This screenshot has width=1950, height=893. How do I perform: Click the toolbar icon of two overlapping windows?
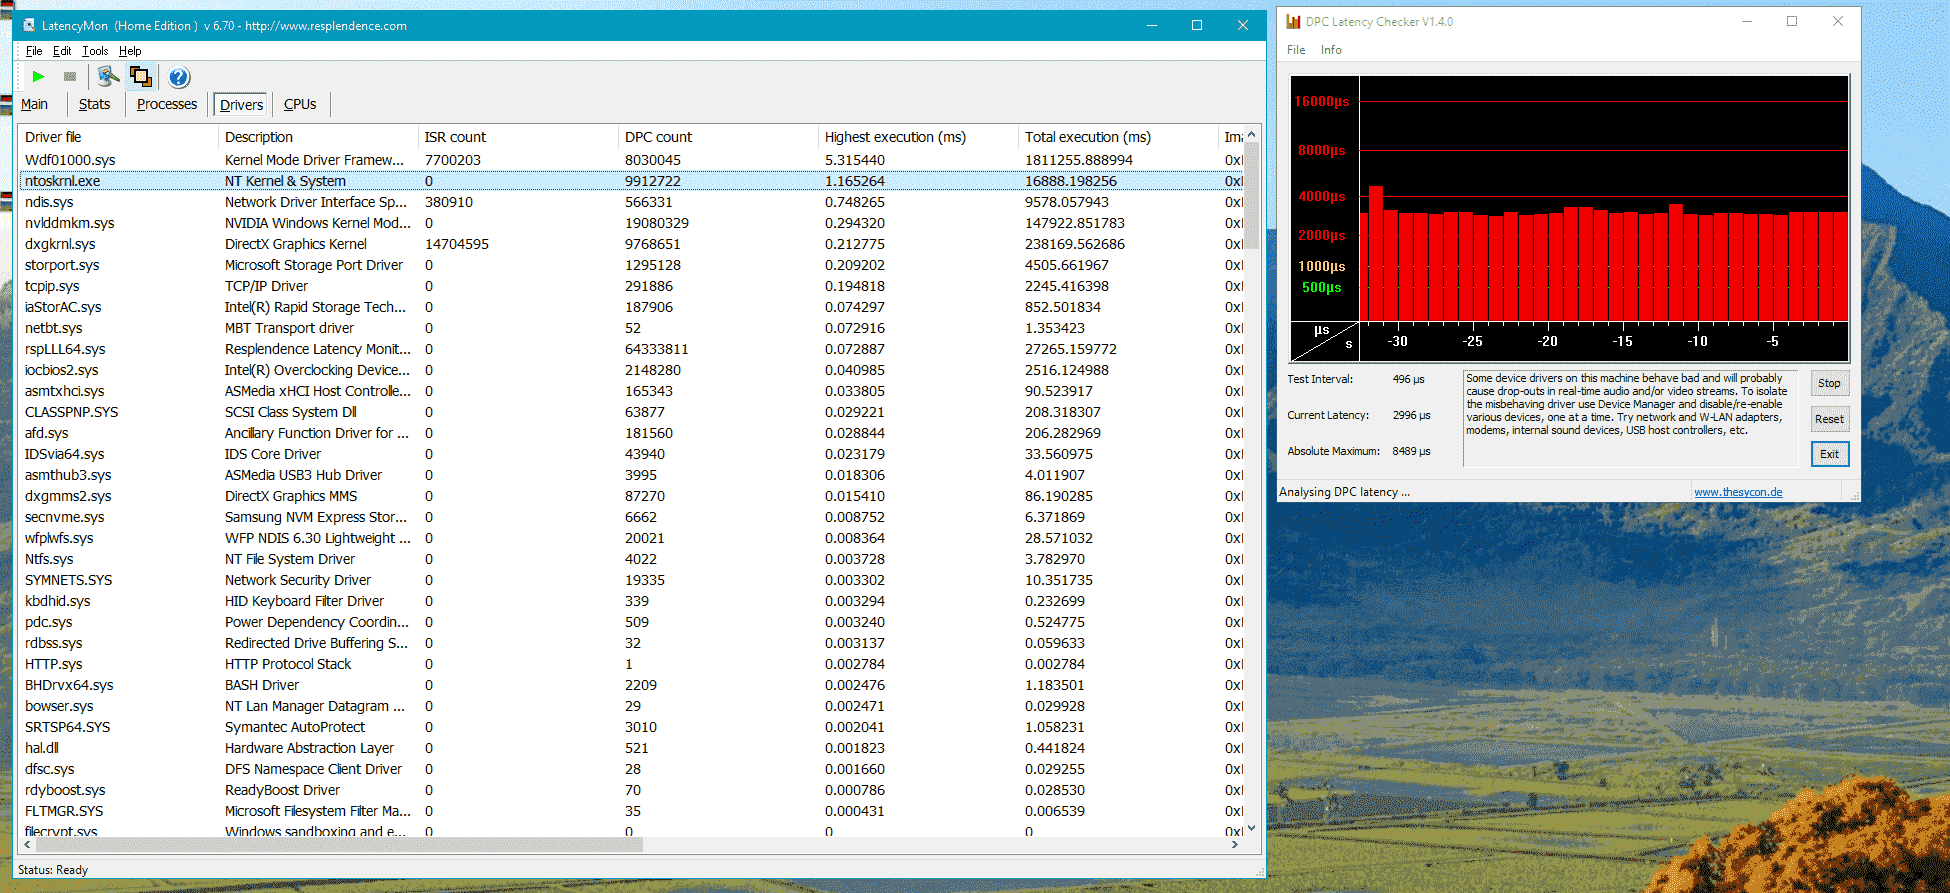click(x=141, y=77)
